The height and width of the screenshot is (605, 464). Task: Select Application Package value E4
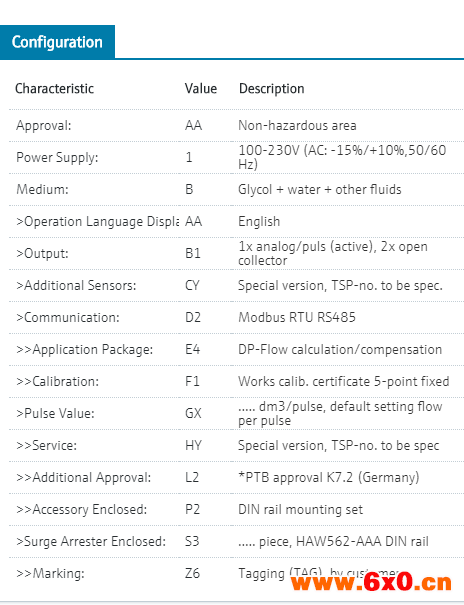(192, 350)
